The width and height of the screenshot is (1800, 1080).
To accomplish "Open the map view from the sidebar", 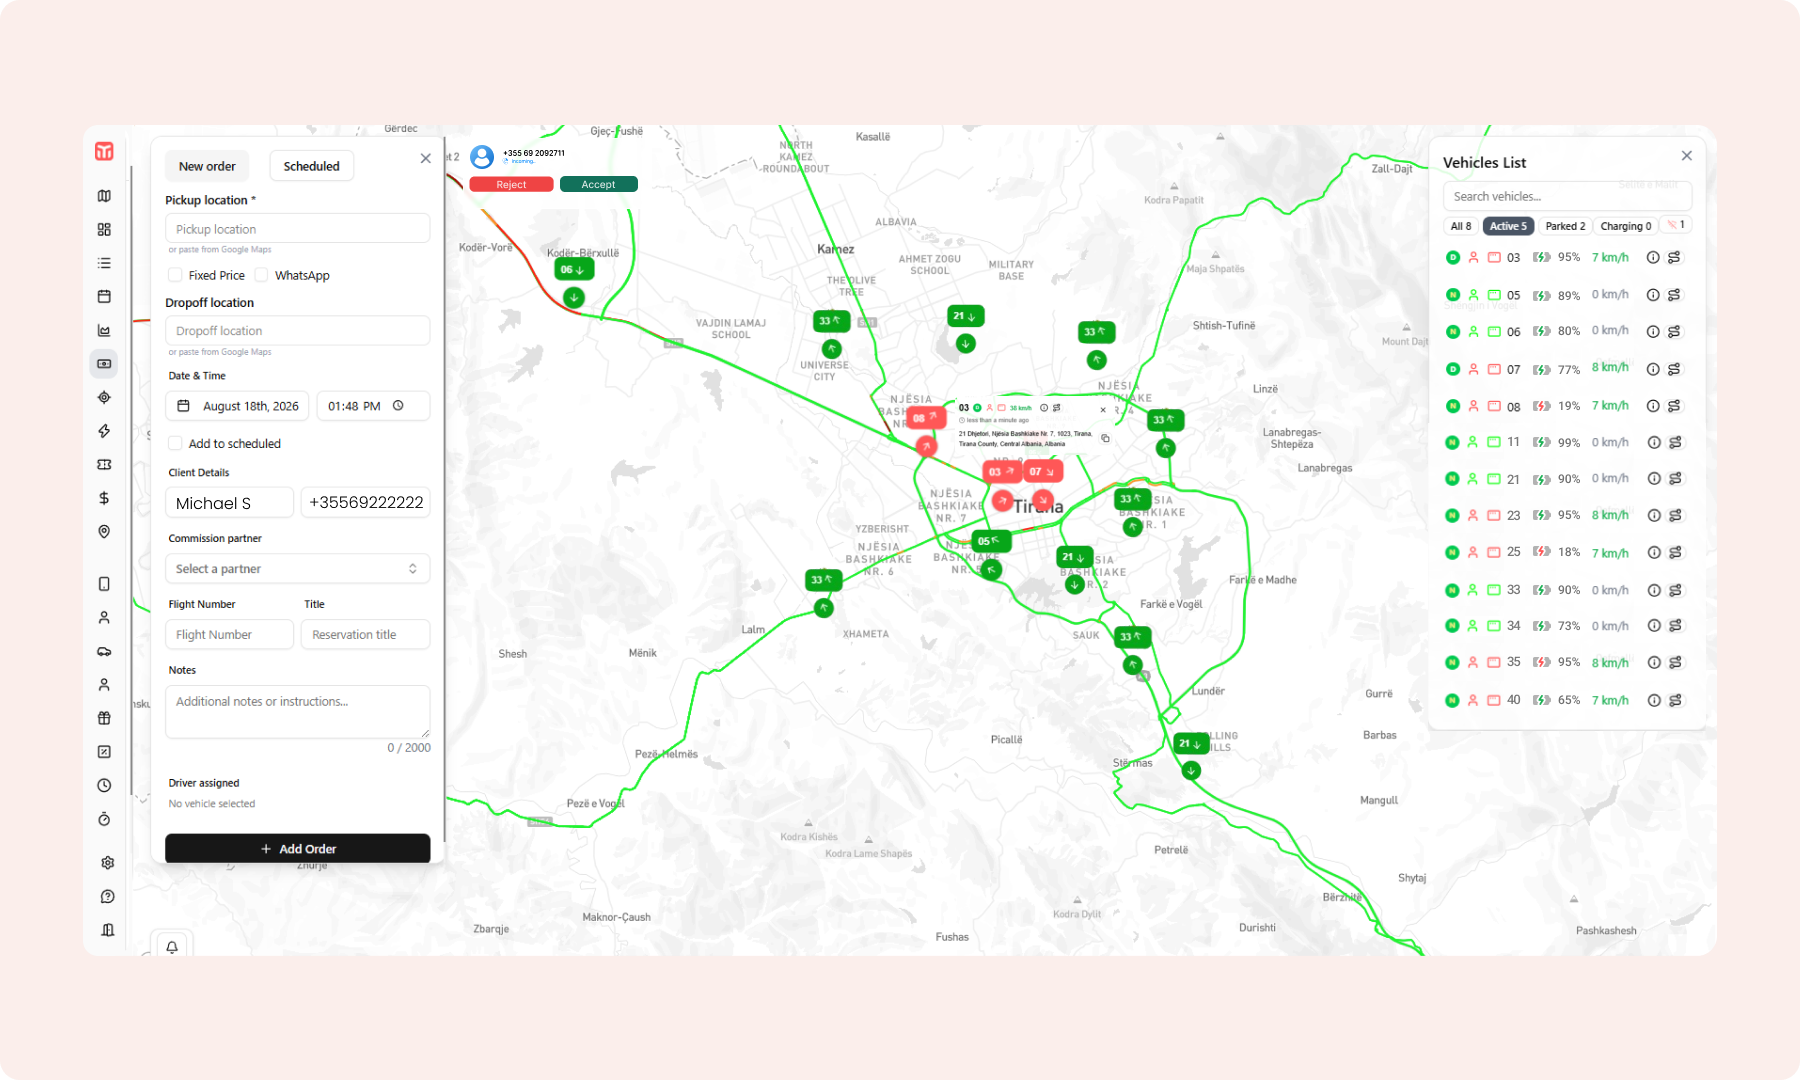I will click(104, 196).
